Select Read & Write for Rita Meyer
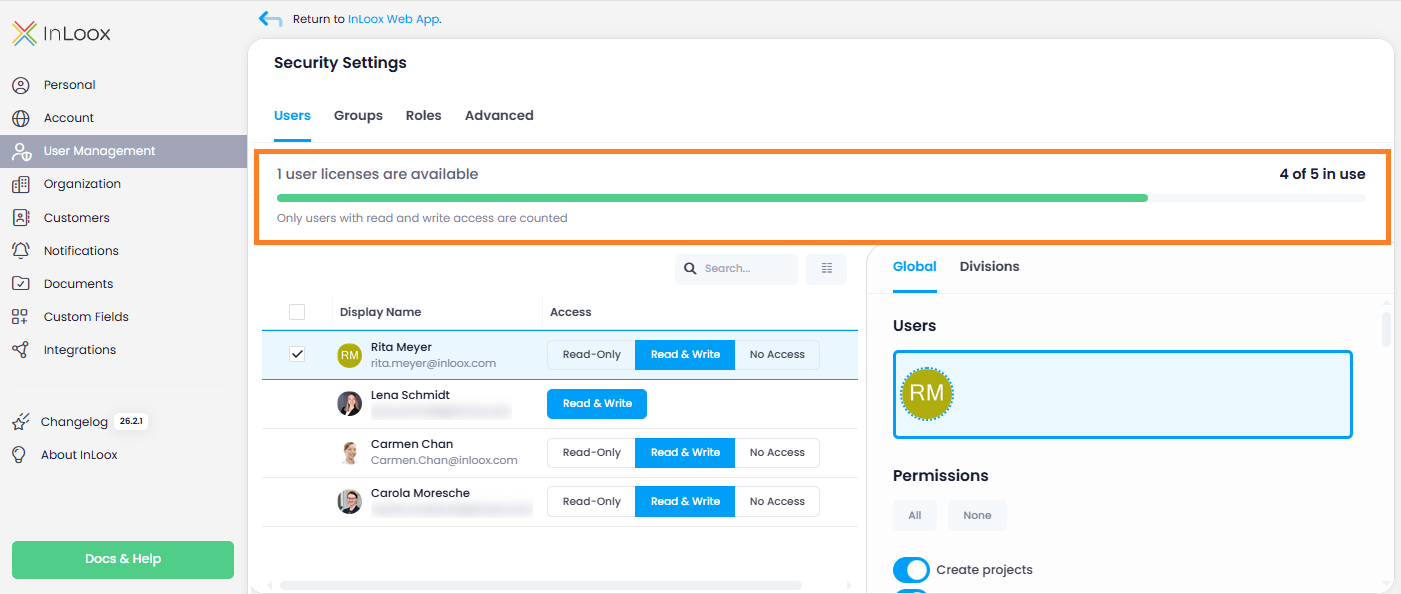The height and width of the screenshot is (594, 1401). click(685, 355)
